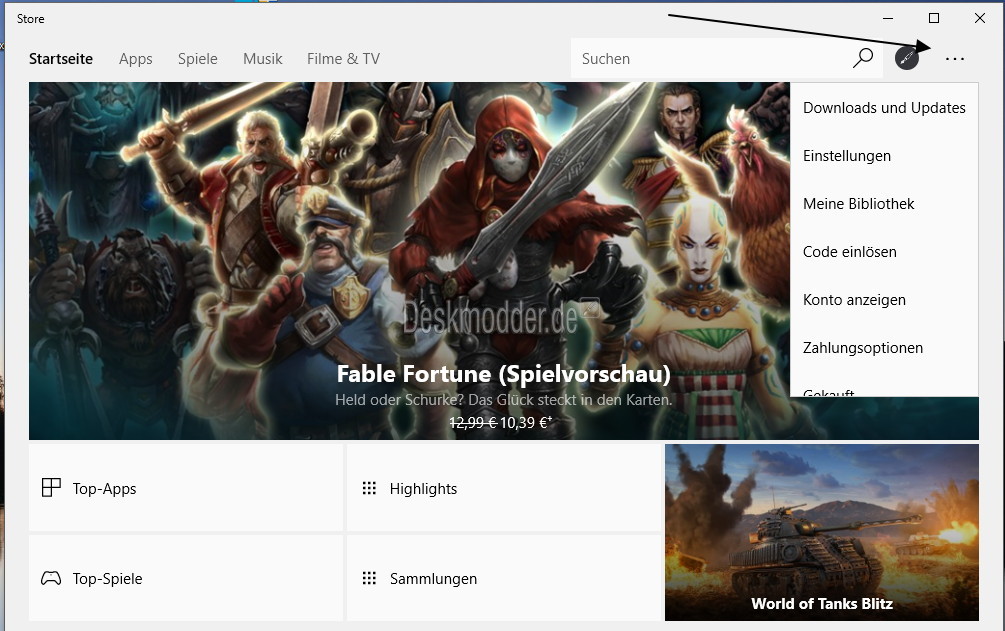Click the Sammlungen dots icon

(369, 578)
